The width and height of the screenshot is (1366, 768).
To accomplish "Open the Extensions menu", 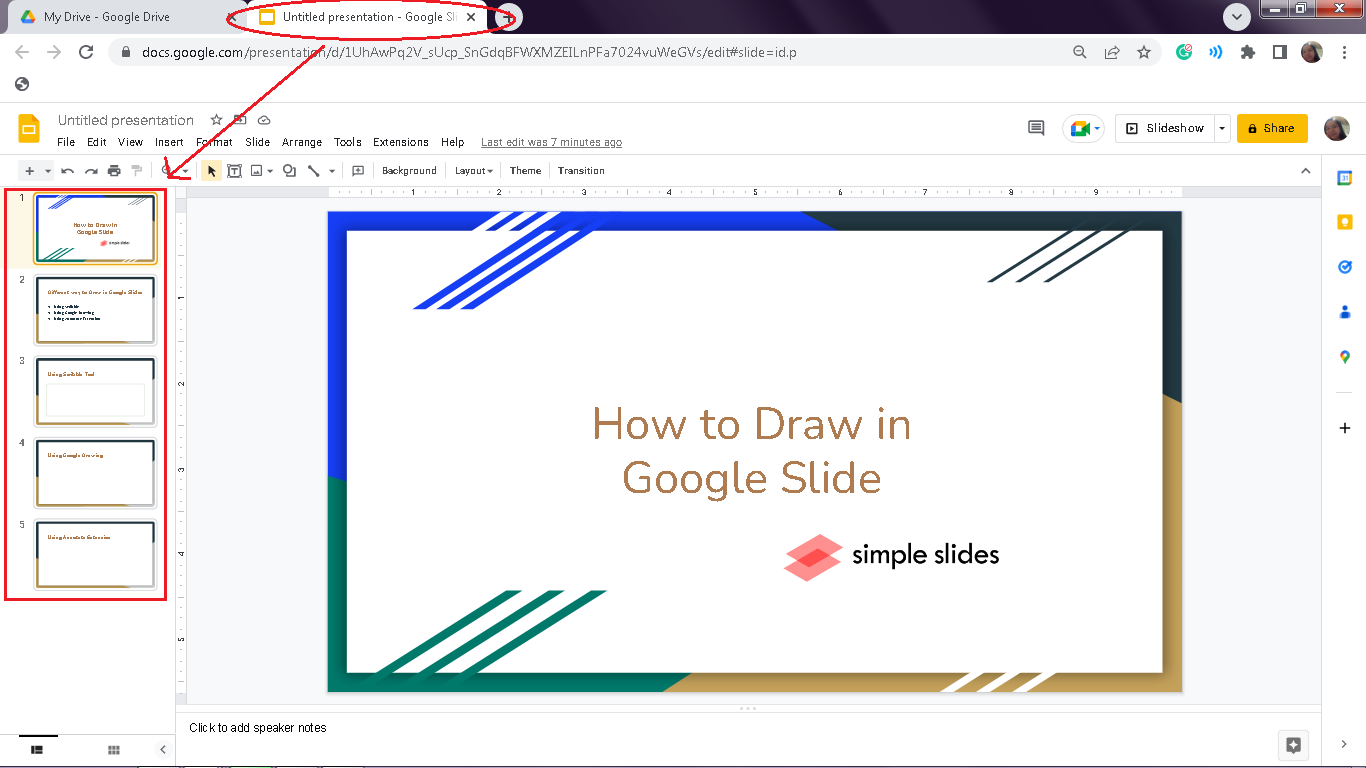I will [x=401, y=142].
